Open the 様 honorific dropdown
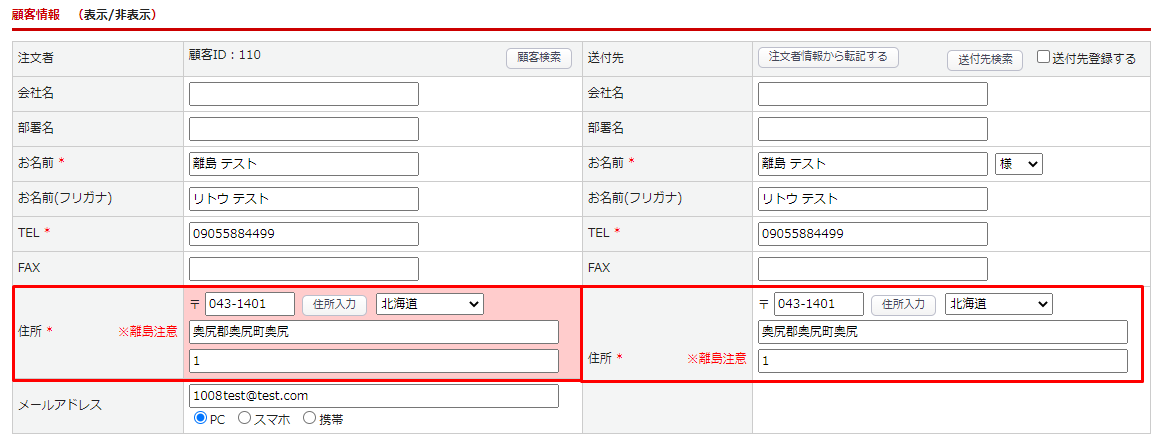 pos(1019,164)
